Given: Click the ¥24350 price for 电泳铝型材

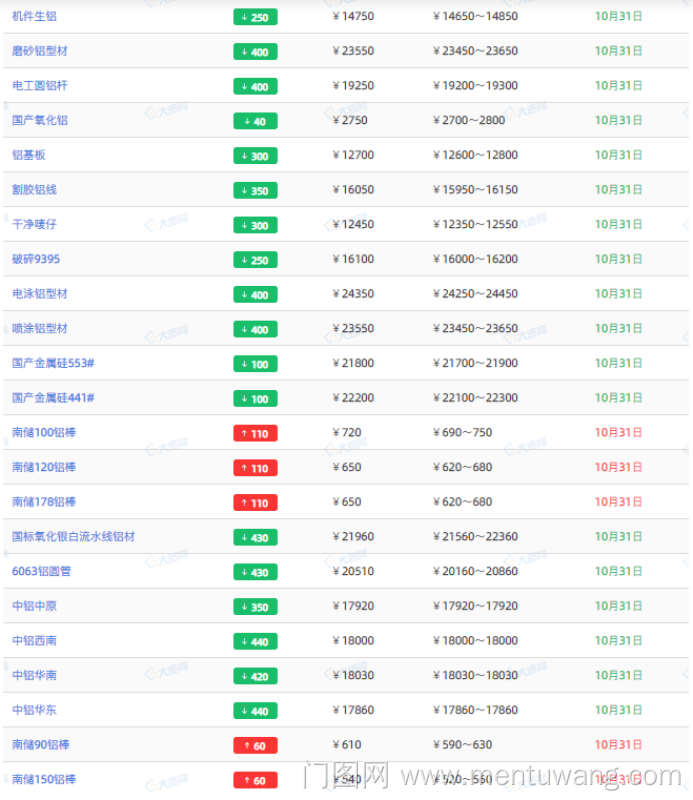Looking at the screenshot, I should pyautogui.click(x=353, y=294).
